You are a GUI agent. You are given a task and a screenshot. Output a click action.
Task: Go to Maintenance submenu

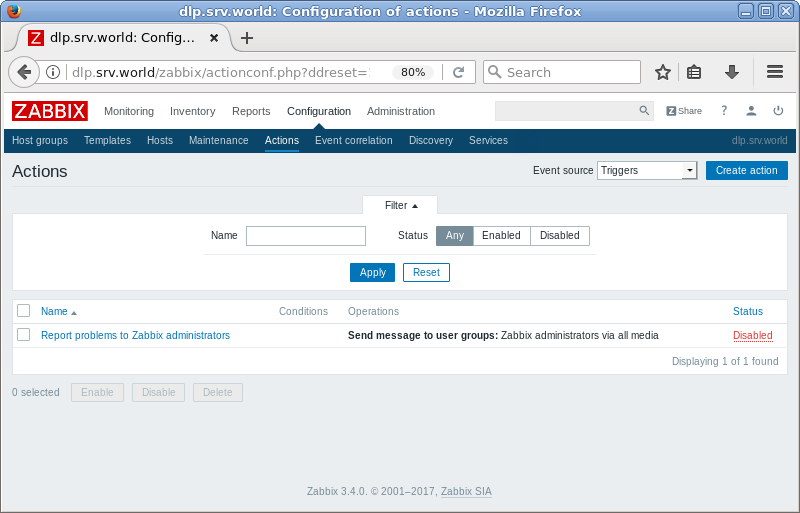(x=218, y=140)
